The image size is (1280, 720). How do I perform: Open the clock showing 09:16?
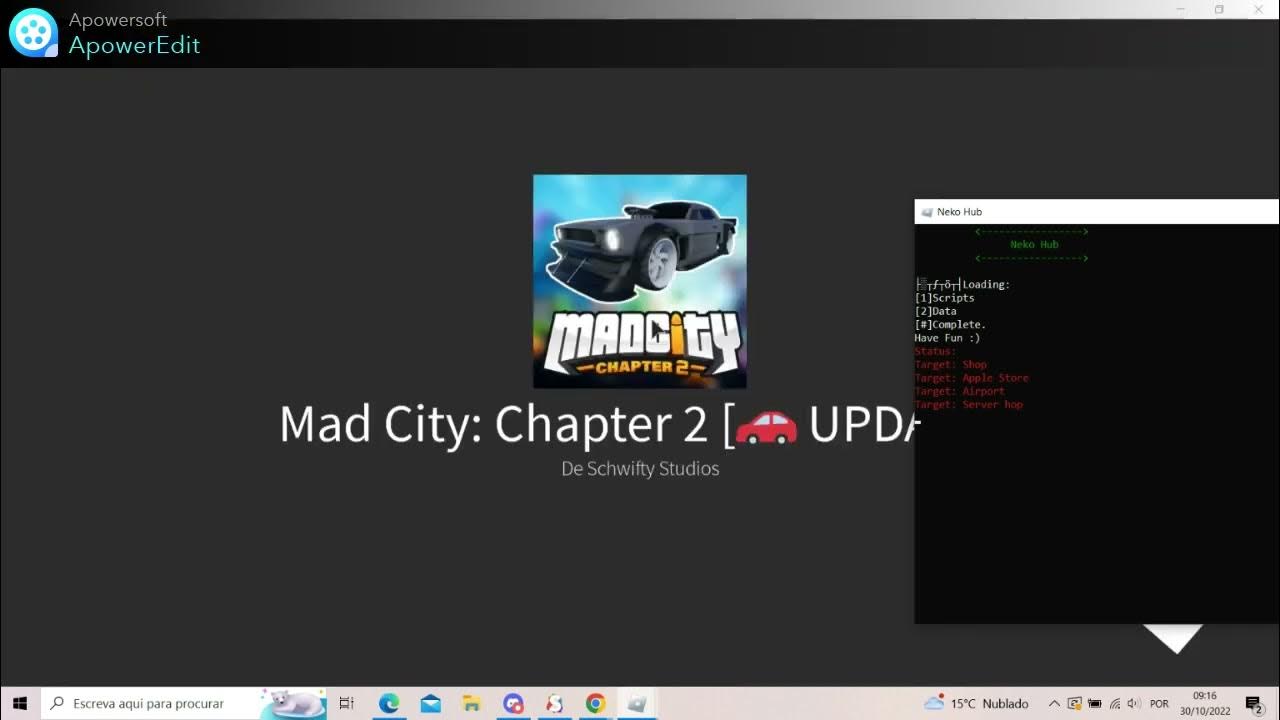1205,704
